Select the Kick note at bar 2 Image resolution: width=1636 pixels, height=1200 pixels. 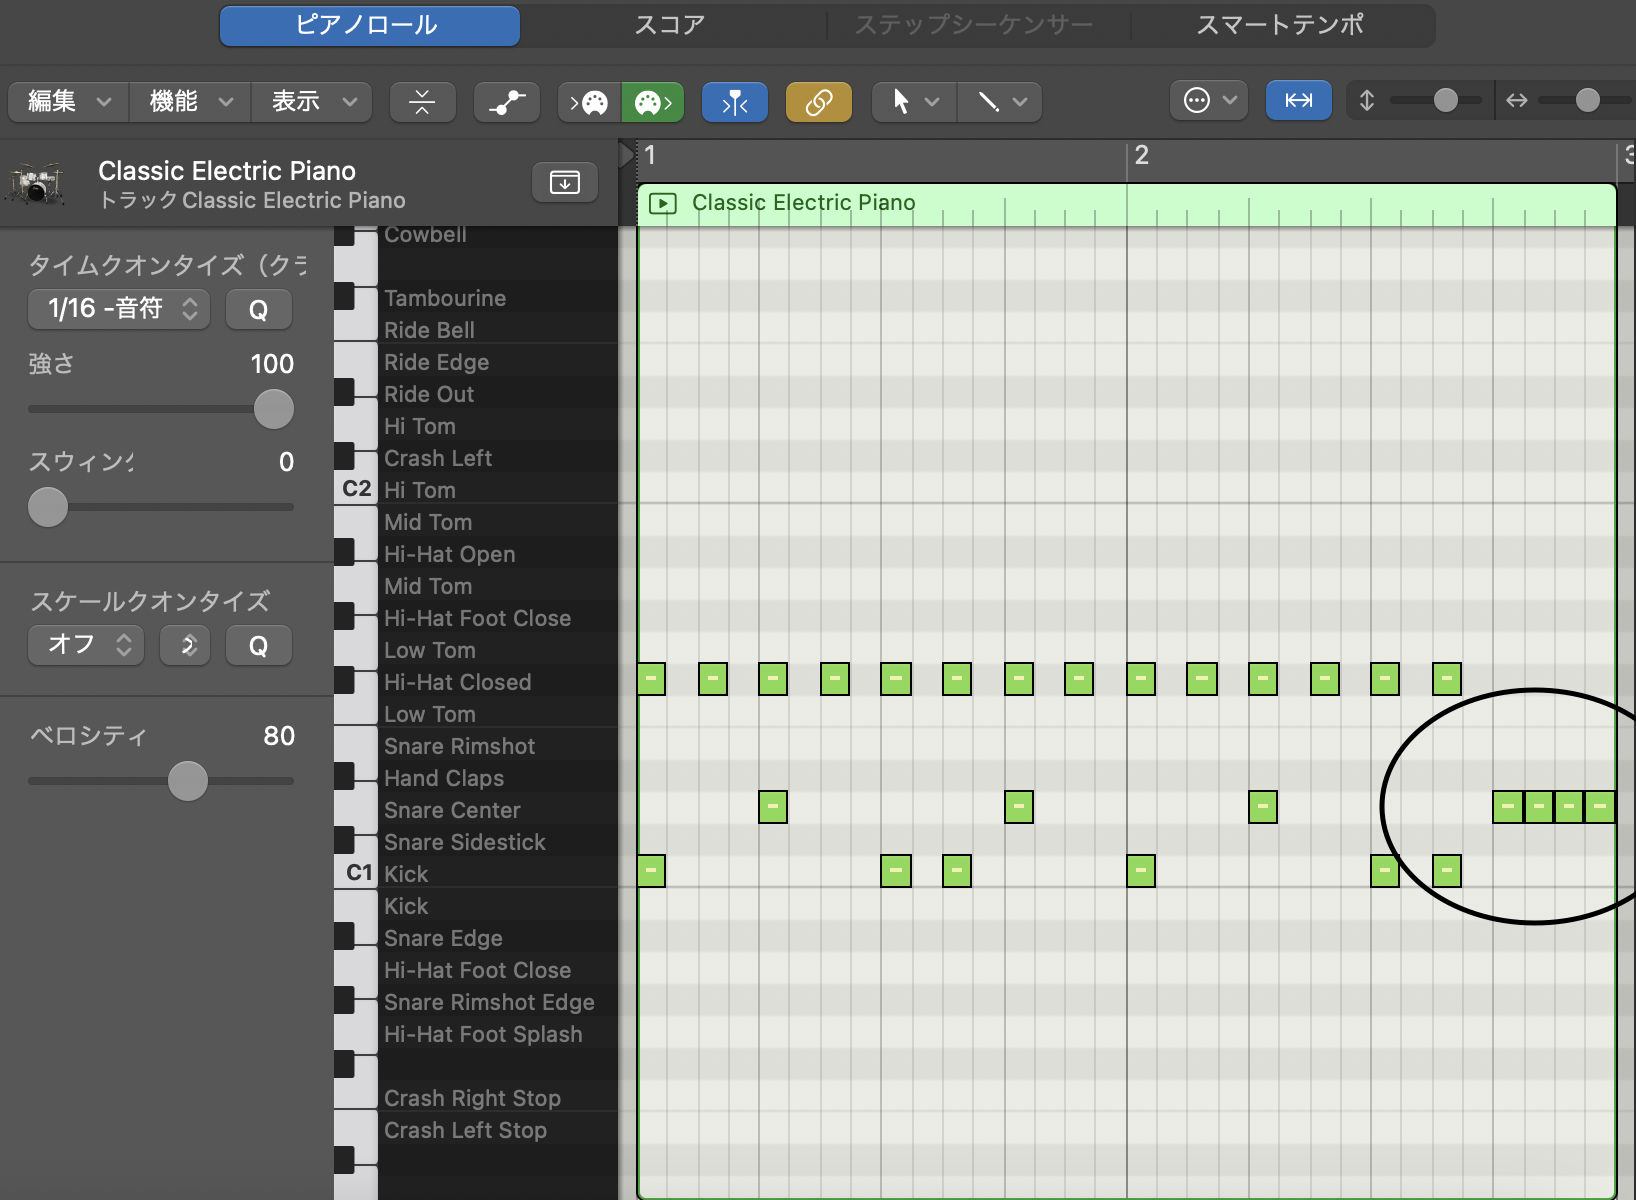(1141, 871)
